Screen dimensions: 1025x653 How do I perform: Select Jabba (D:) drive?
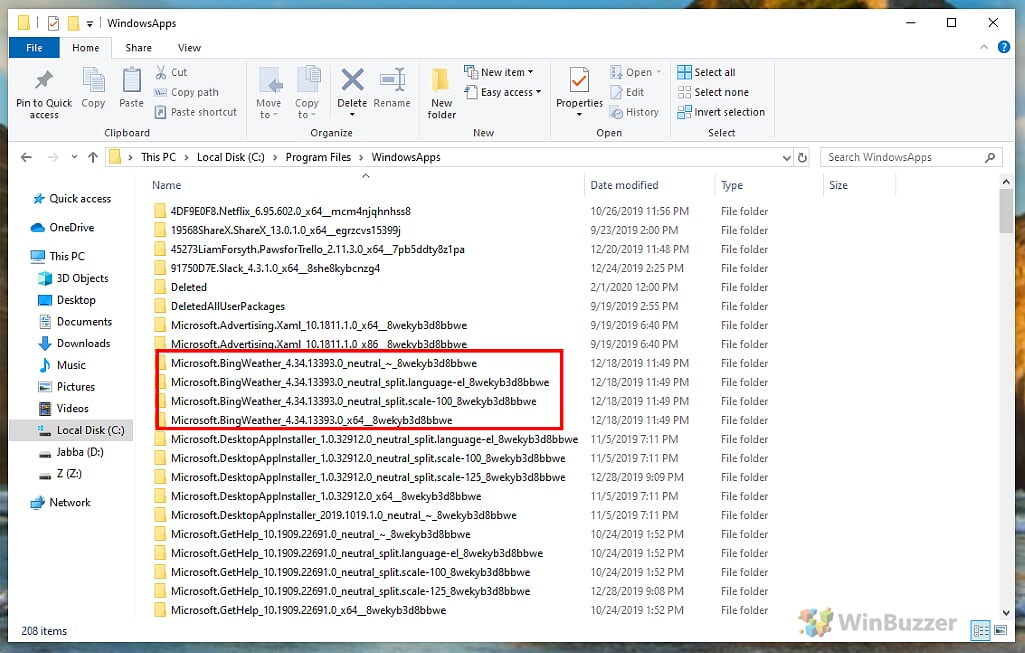tap(71, 452)
